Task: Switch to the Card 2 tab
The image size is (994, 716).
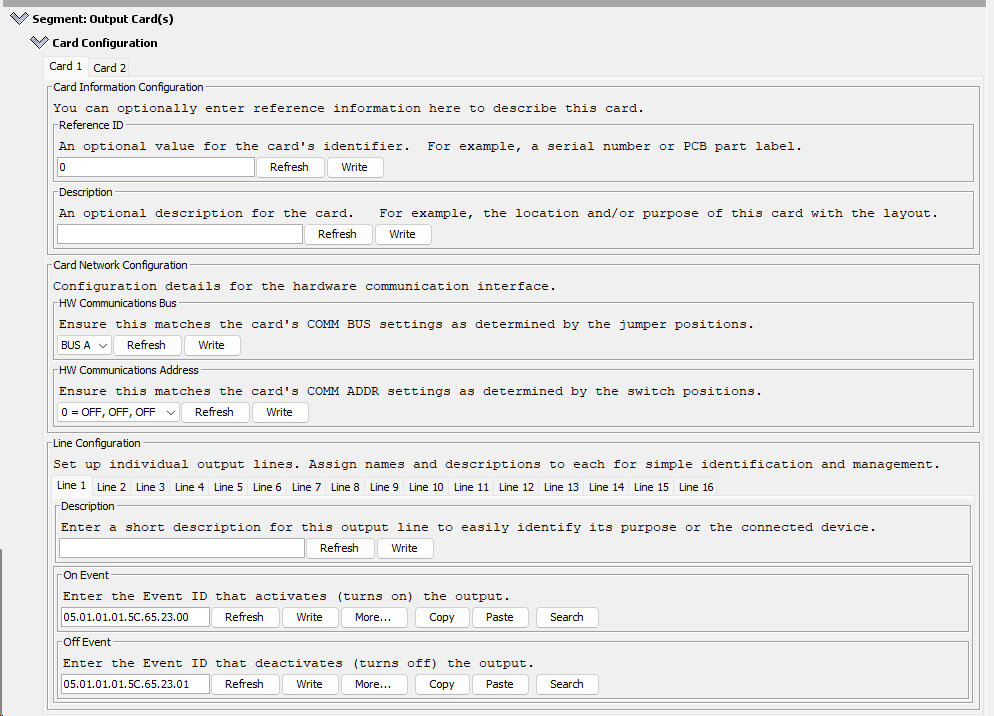Action: click(109, 68)
